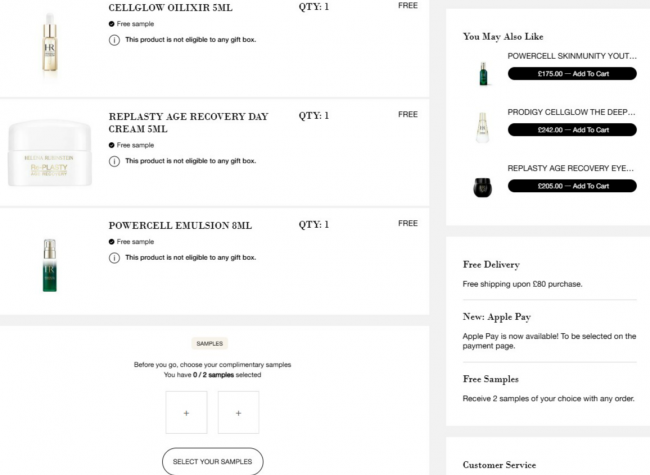The image size is (650, 475).
Task: Click the Select Your Samples button
Action: tap(213, 461)
